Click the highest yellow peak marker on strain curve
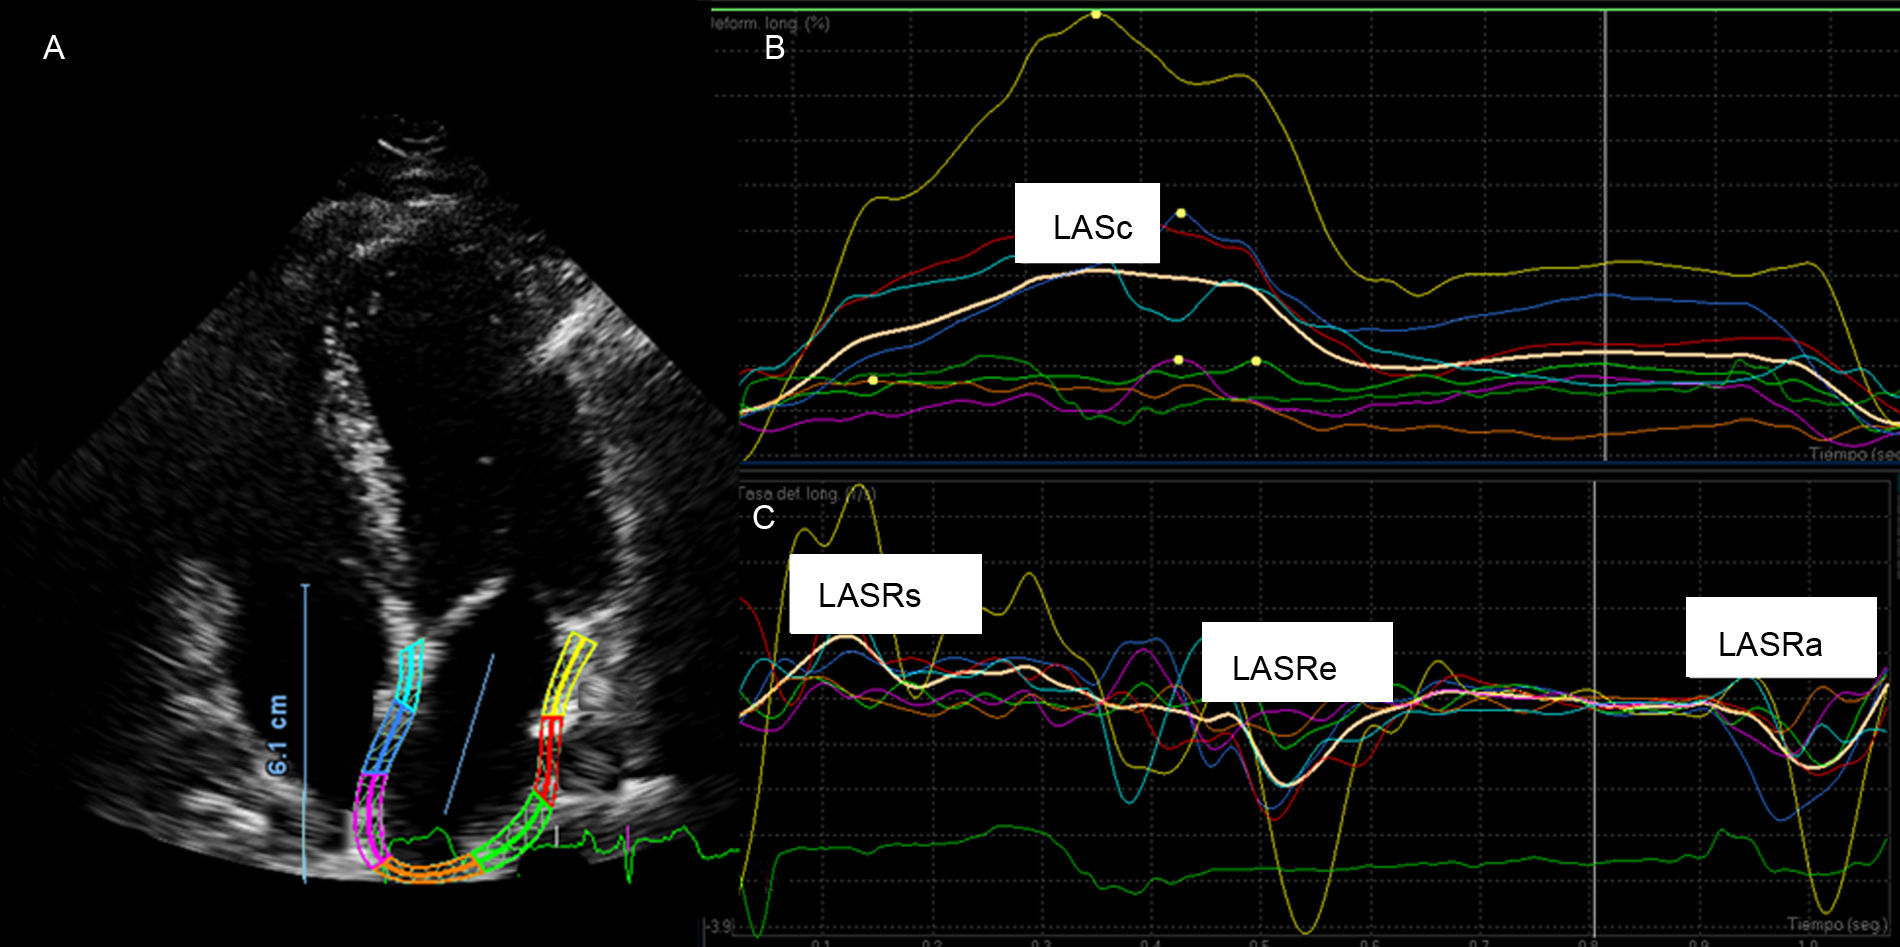The width and height of the screenshot is (1900, 947). [1096, 15]
